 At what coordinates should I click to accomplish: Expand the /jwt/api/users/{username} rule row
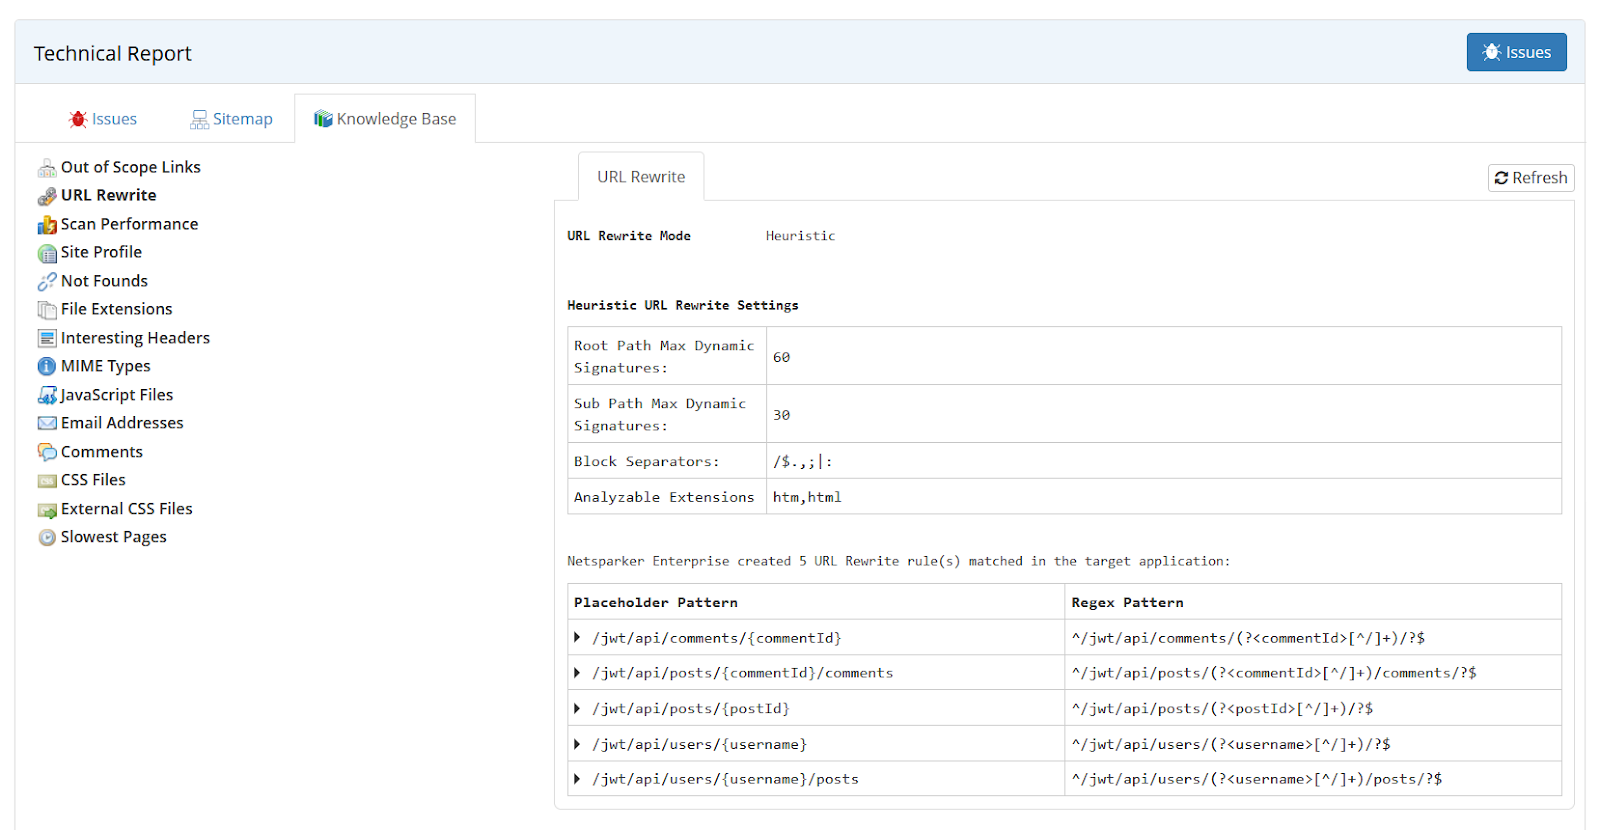tap(577, 745)
